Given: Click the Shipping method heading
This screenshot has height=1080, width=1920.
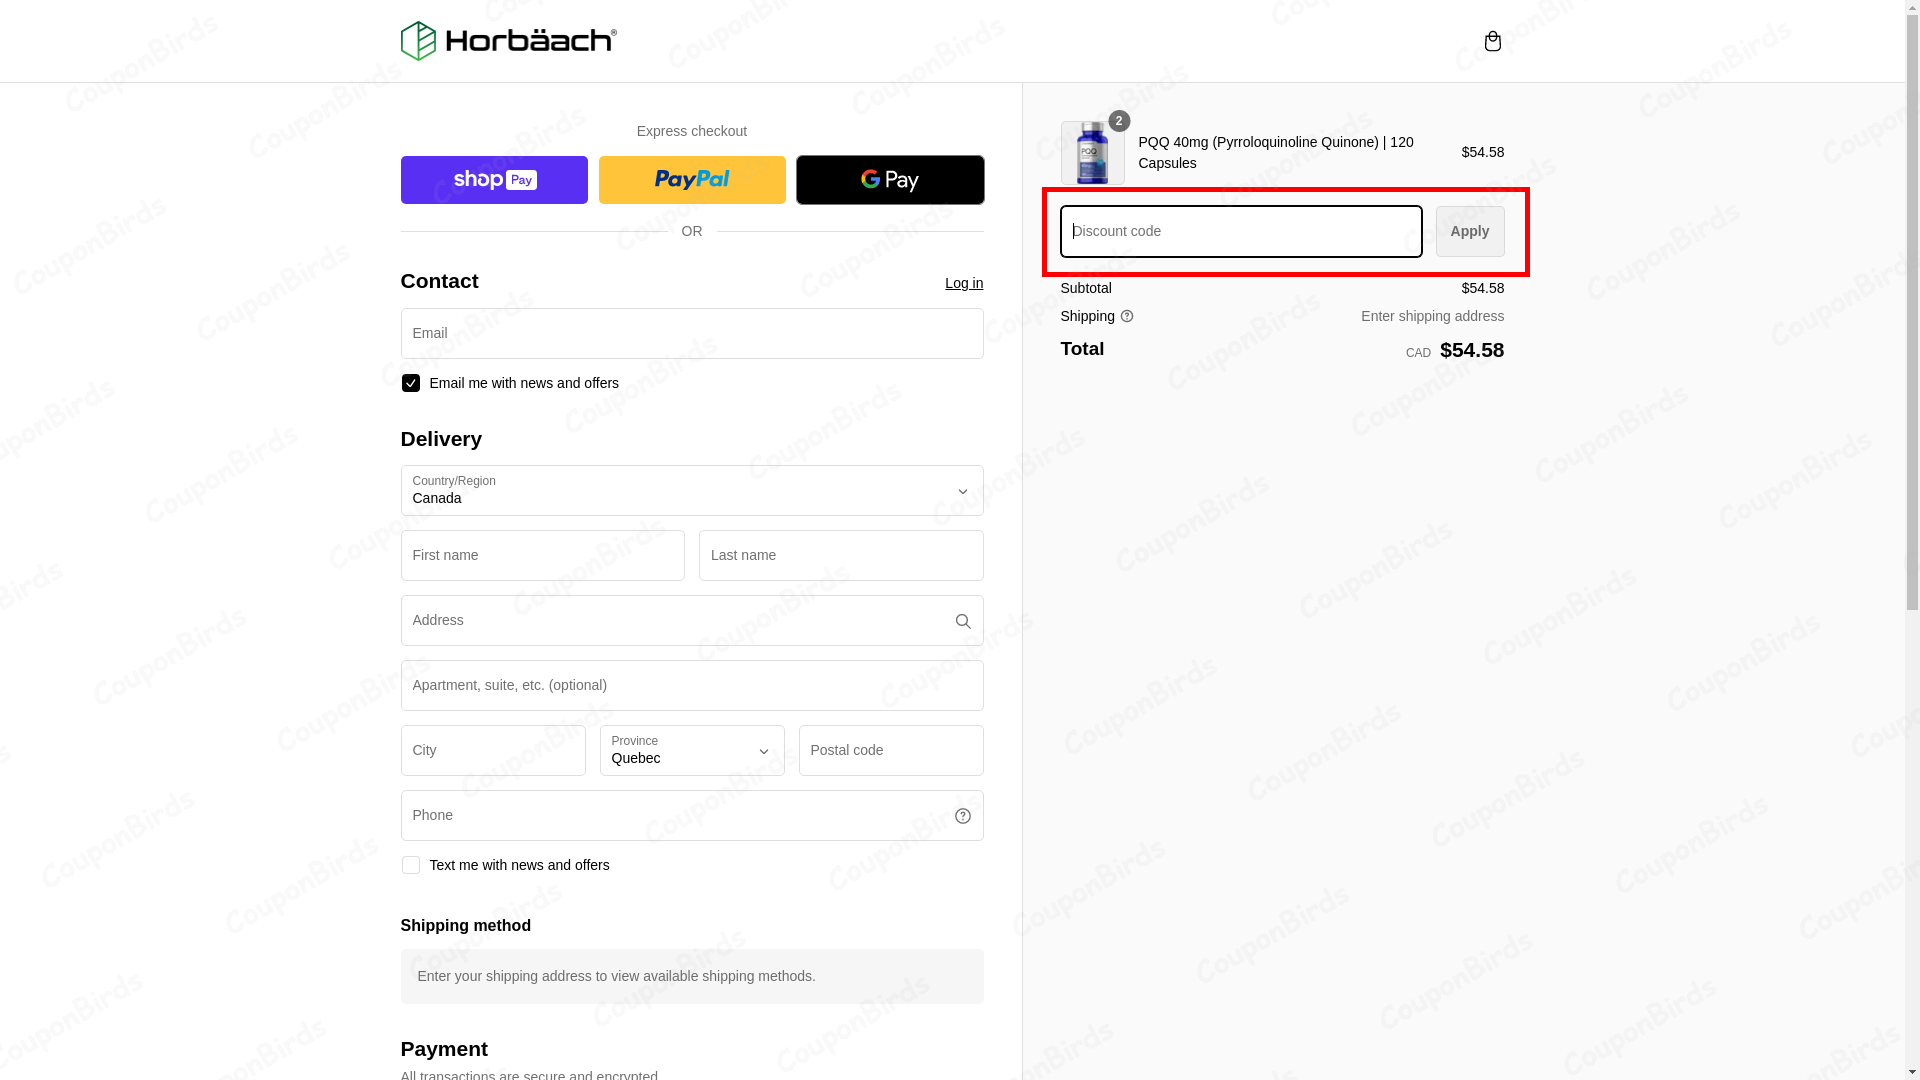Looking at the screenshot, I should click(x=466, y=926).
